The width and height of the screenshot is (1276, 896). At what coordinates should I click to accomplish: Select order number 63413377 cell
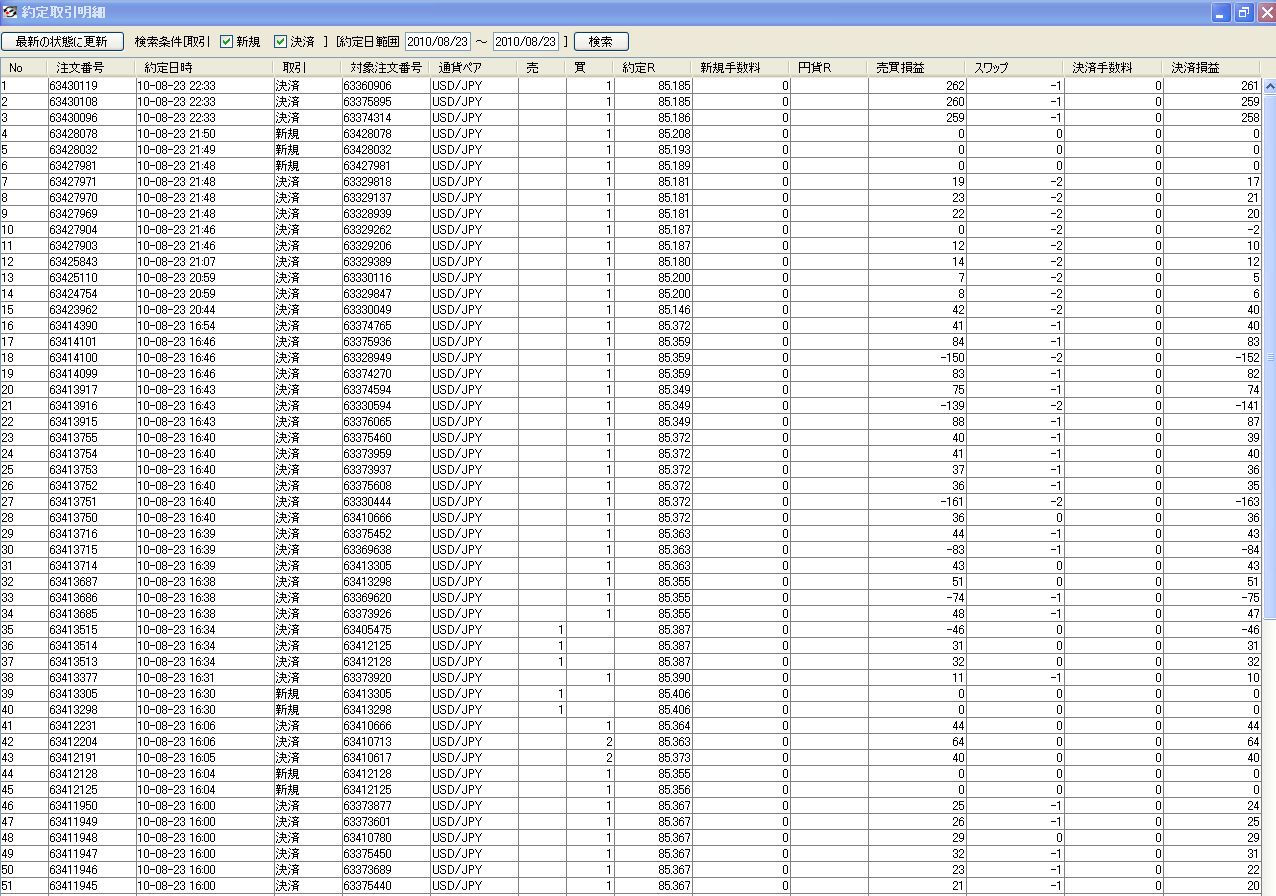coord(91,678)
